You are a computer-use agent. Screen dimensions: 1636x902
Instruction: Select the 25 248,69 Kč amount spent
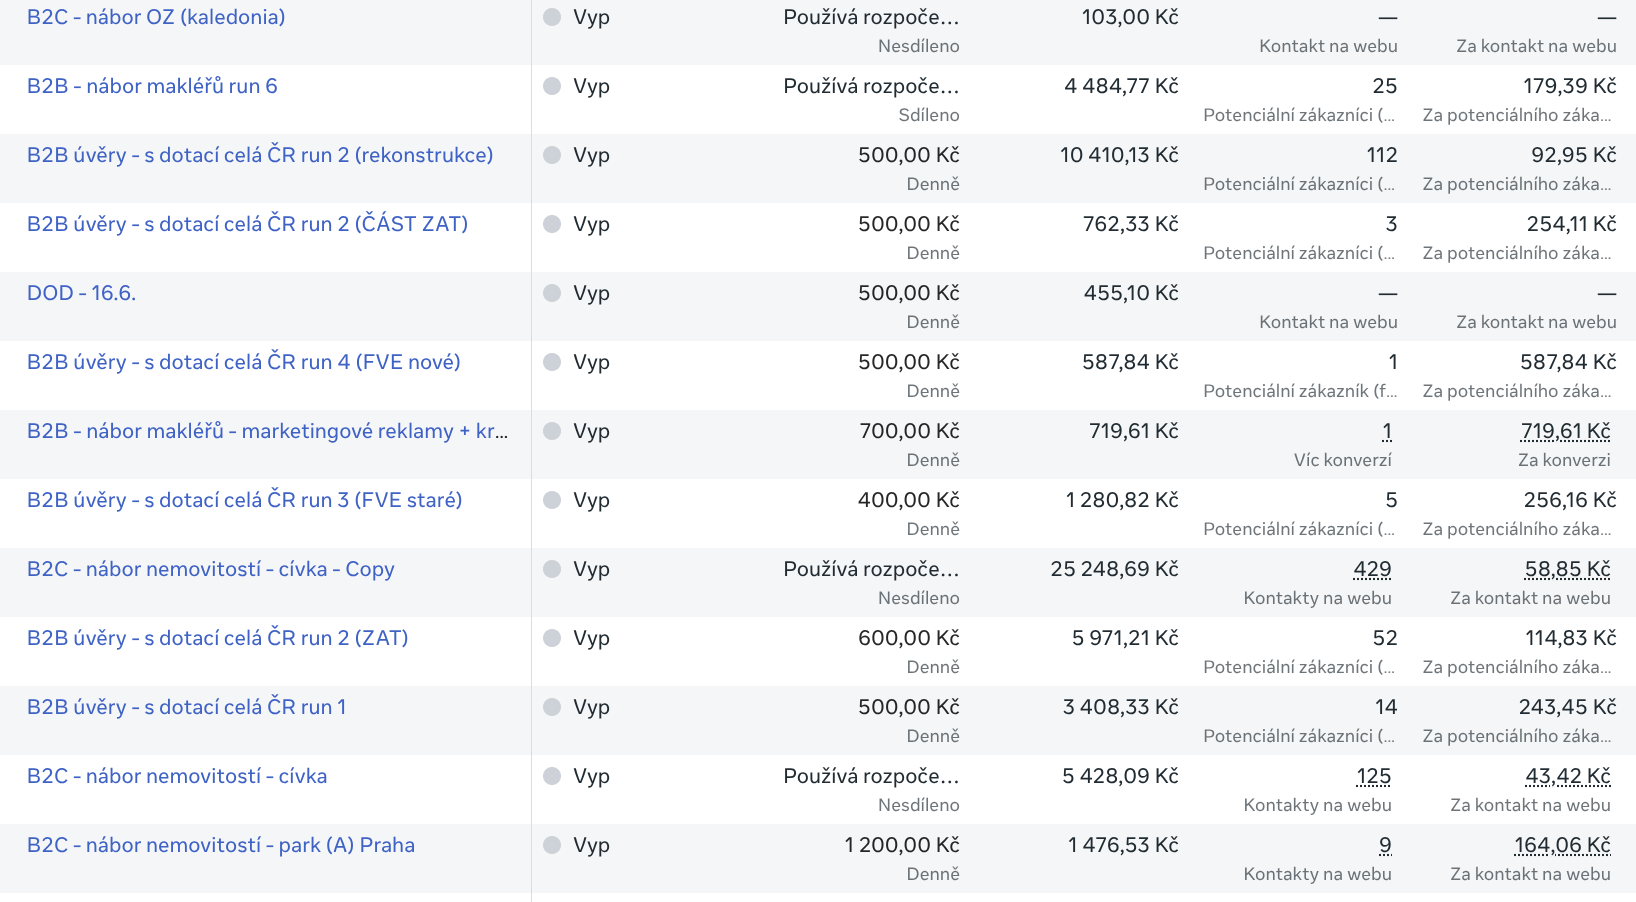[1114, 569]
